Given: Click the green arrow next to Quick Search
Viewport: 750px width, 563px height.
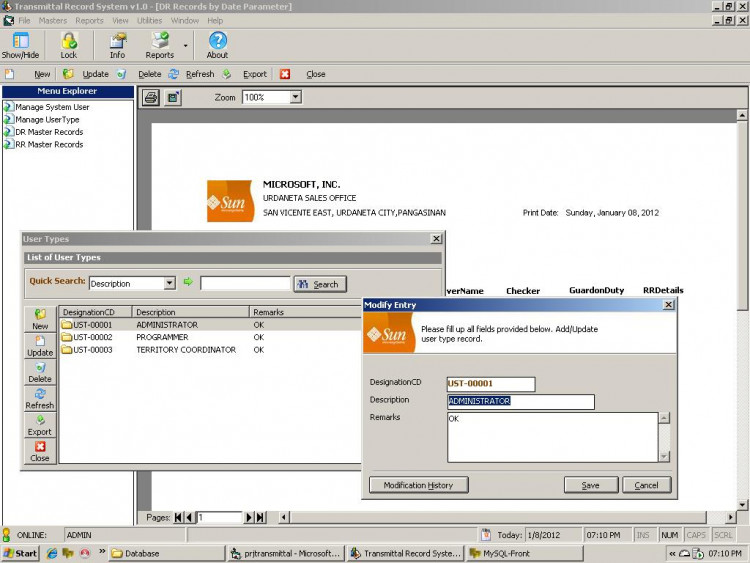Looking at the screenshot, I should pos(188,282).
